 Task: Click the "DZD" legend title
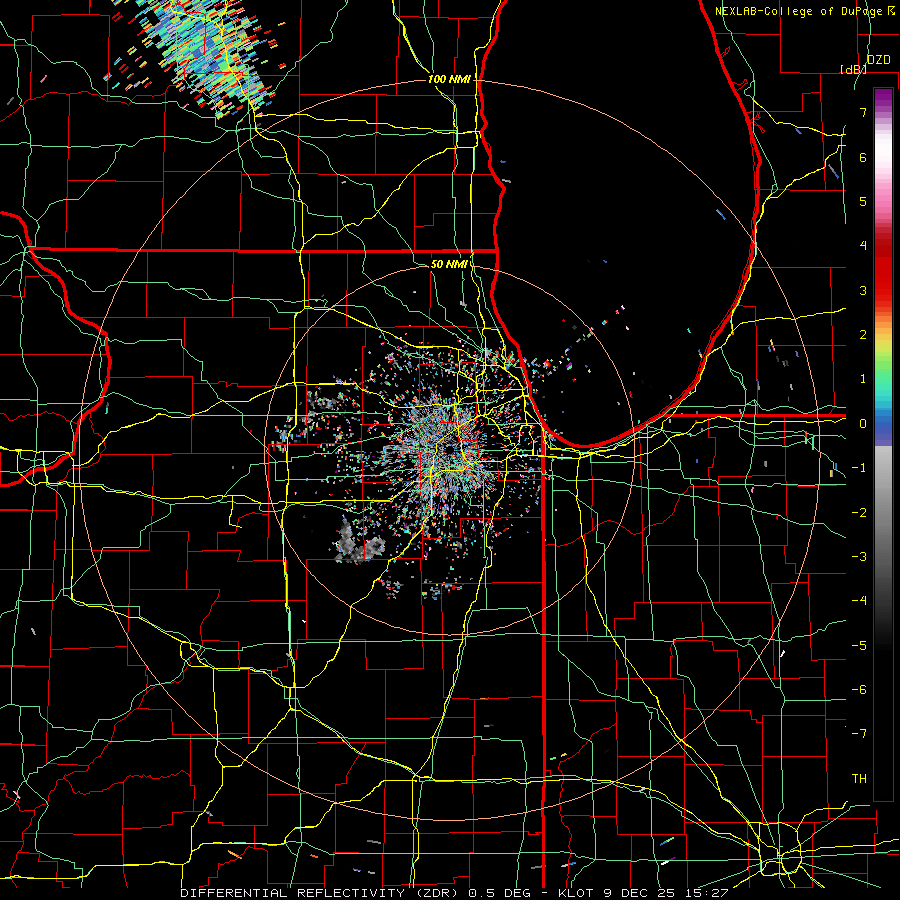pyautogui.click(x=878, y=60)
